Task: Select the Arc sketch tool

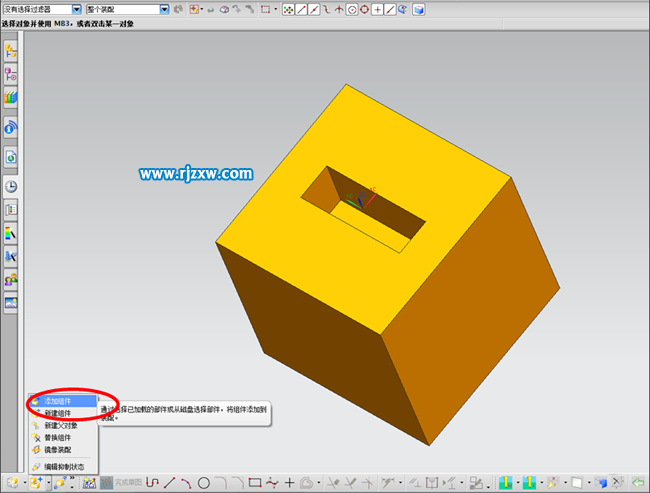Action: 186,483
